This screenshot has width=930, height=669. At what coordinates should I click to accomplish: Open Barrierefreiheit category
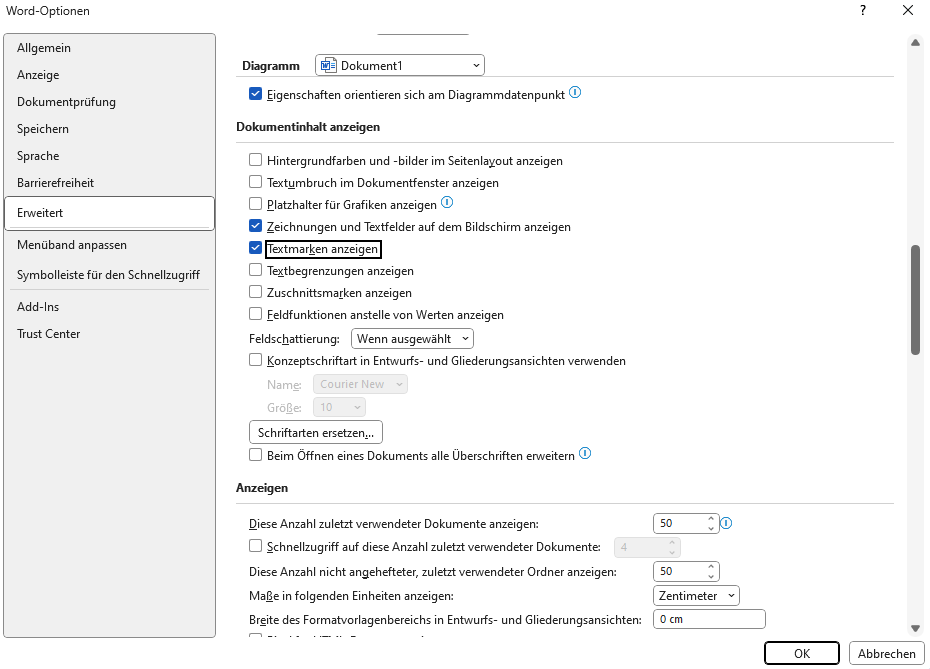[109, 183]
